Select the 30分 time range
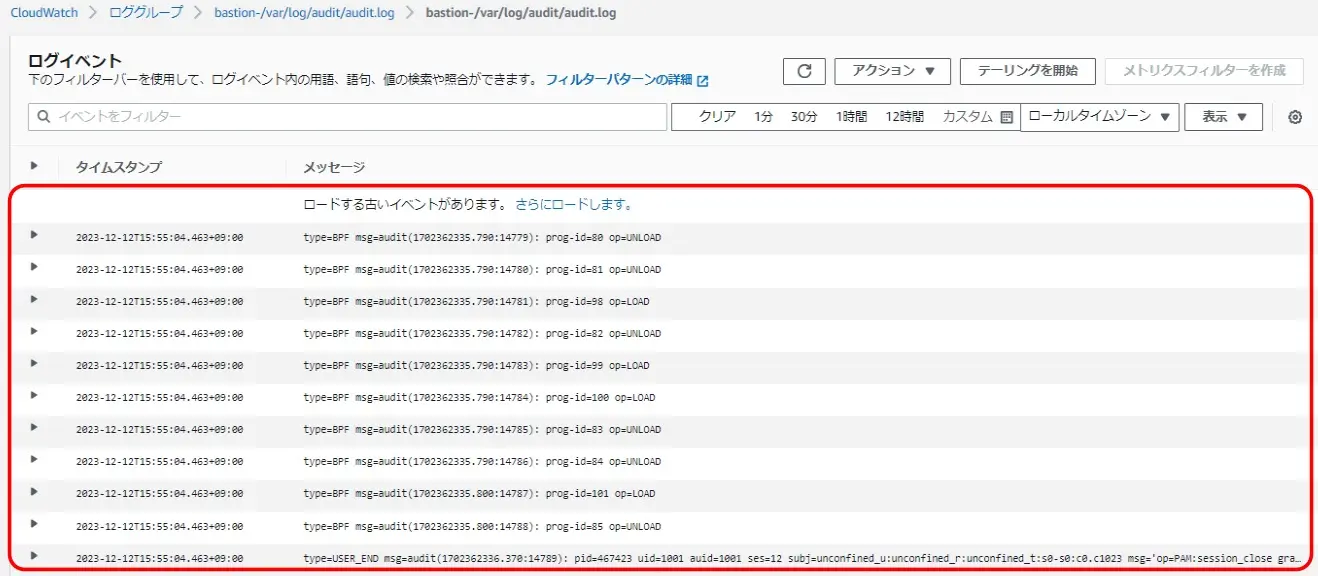 (x=804, y=117)
